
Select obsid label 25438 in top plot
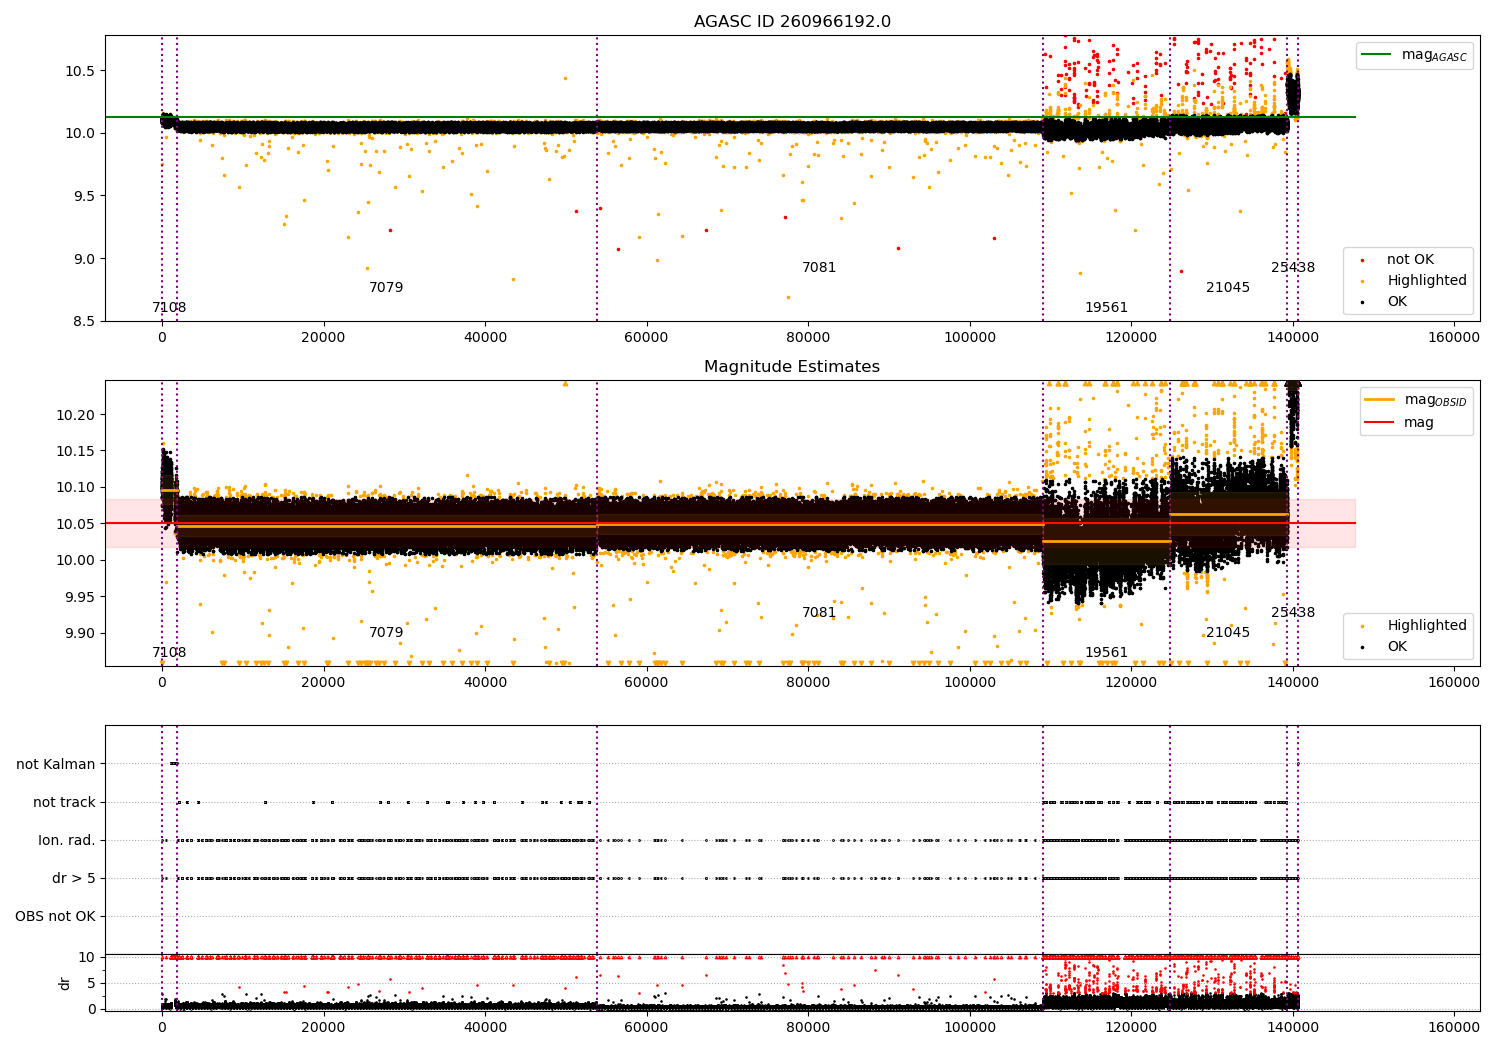pyautogui.click(x=1293, y=268)
